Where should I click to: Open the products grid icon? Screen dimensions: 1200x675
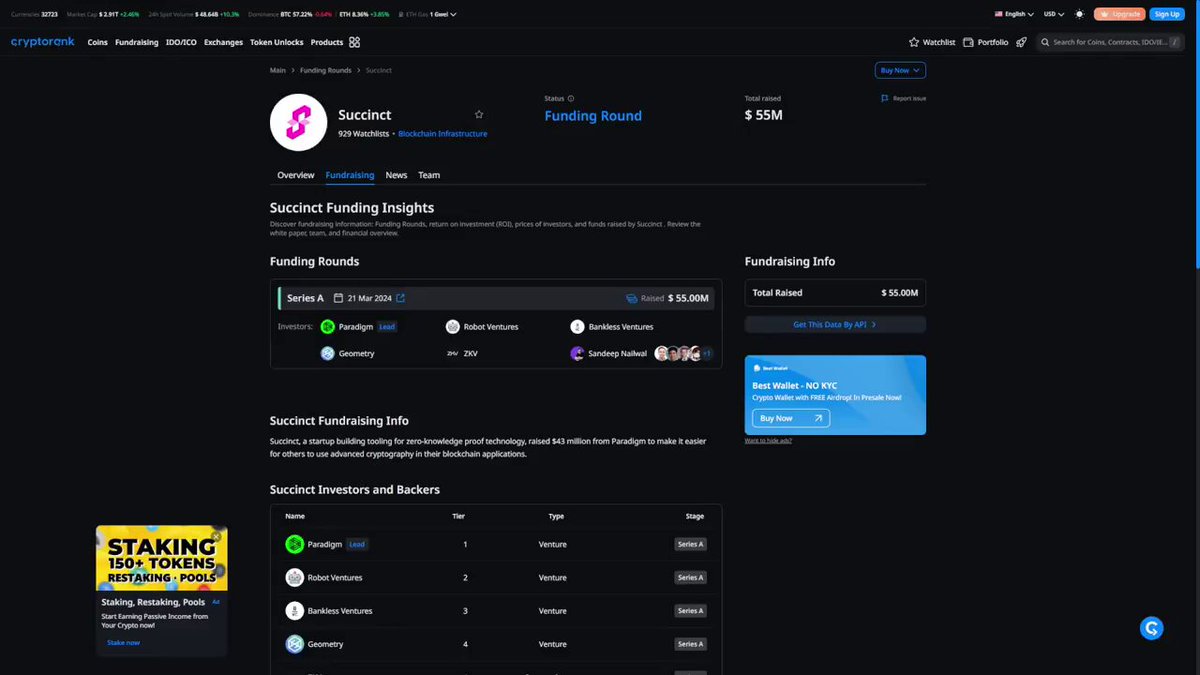(x=354, y=42)
